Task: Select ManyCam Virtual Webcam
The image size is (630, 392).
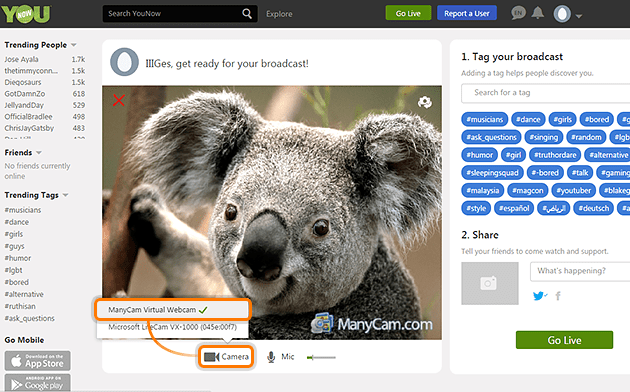Action: (x=173, y=310)
